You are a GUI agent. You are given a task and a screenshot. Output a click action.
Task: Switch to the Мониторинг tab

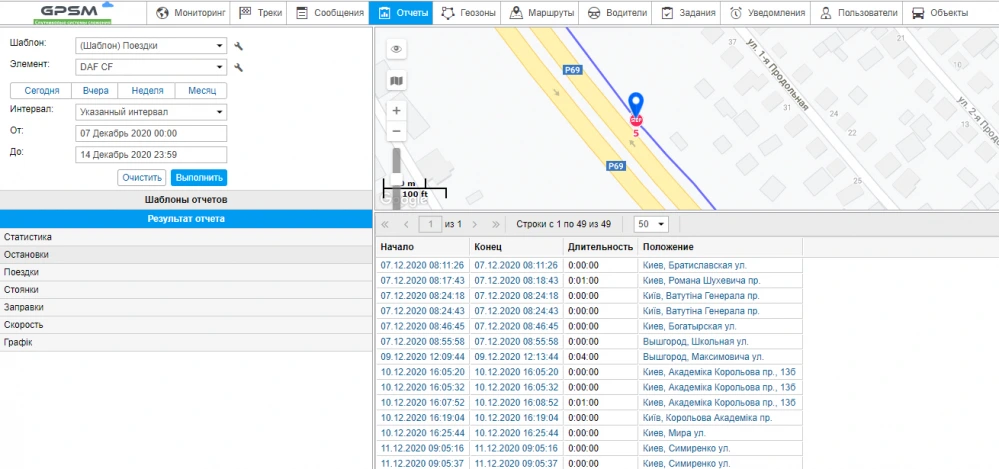click(192, 13)
